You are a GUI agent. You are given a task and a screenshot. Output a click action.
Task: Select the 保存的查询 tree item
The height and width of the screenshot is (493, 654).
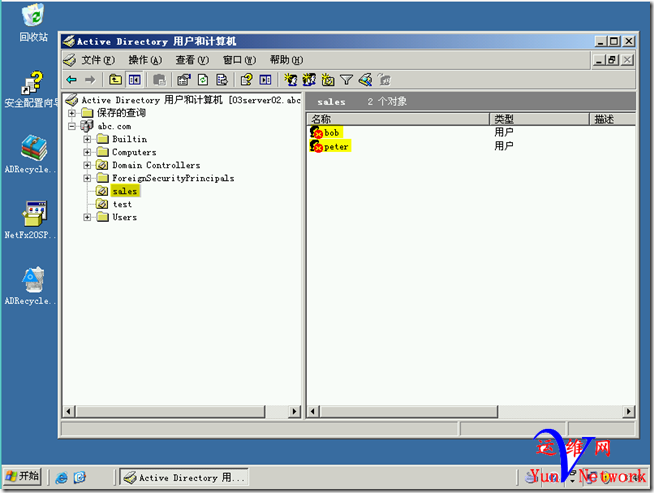[x=121, y=113]
